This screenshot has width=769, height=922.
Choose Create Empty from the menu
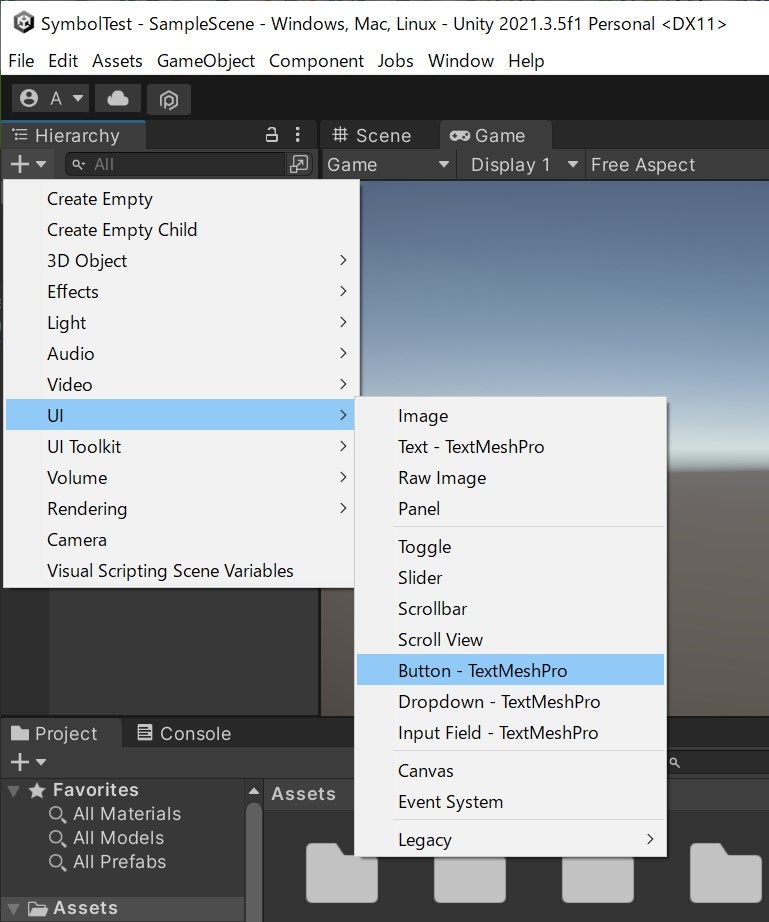click(180, 199)
